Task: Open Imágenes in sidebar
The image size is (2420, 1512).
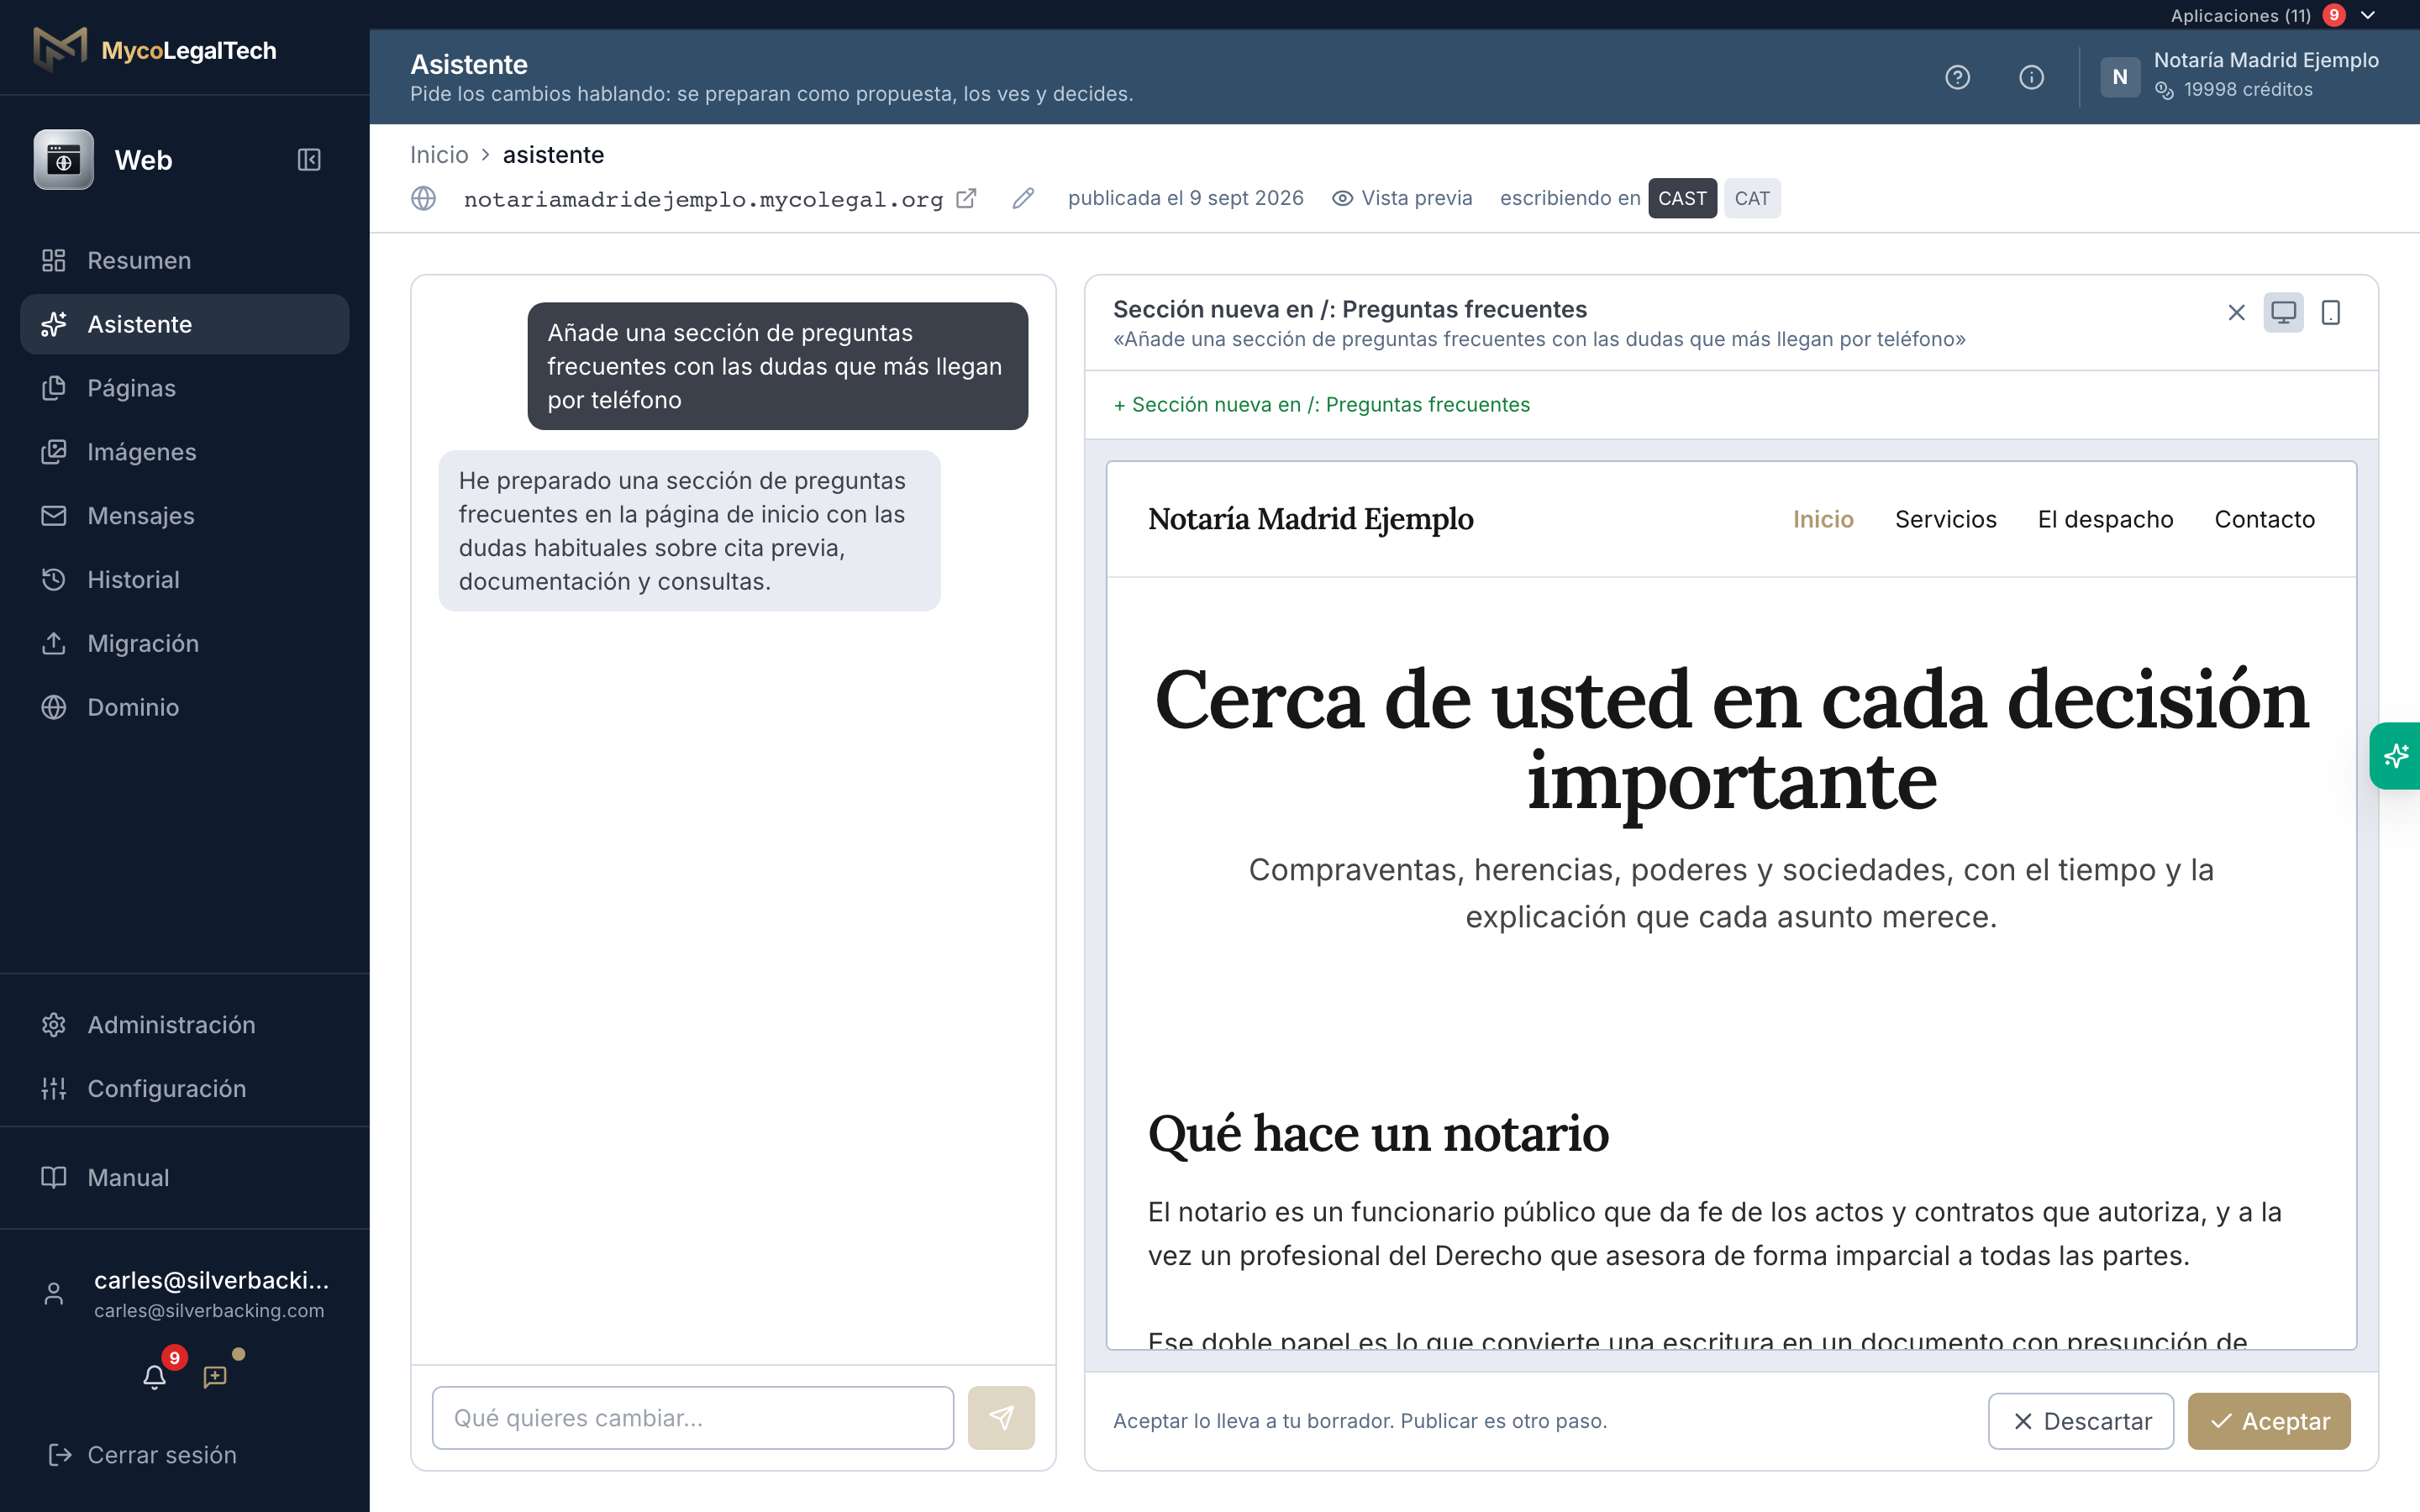Action: point(185,452)
